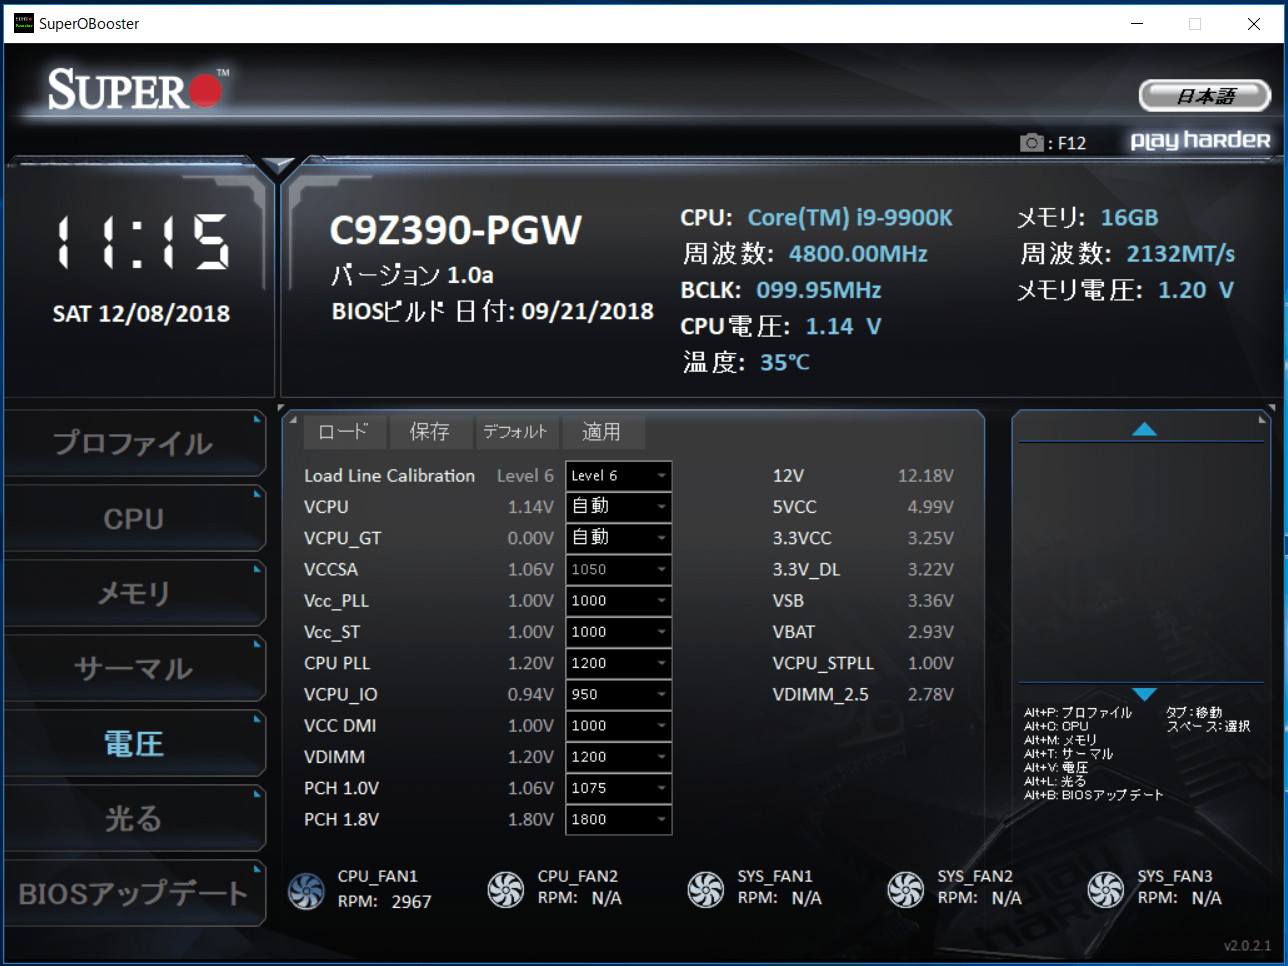Open the PCH 1.8V 1800 dropdown
Viewport: 1288px width, 966px height.
pyautogui.click(x=618, y=819)
